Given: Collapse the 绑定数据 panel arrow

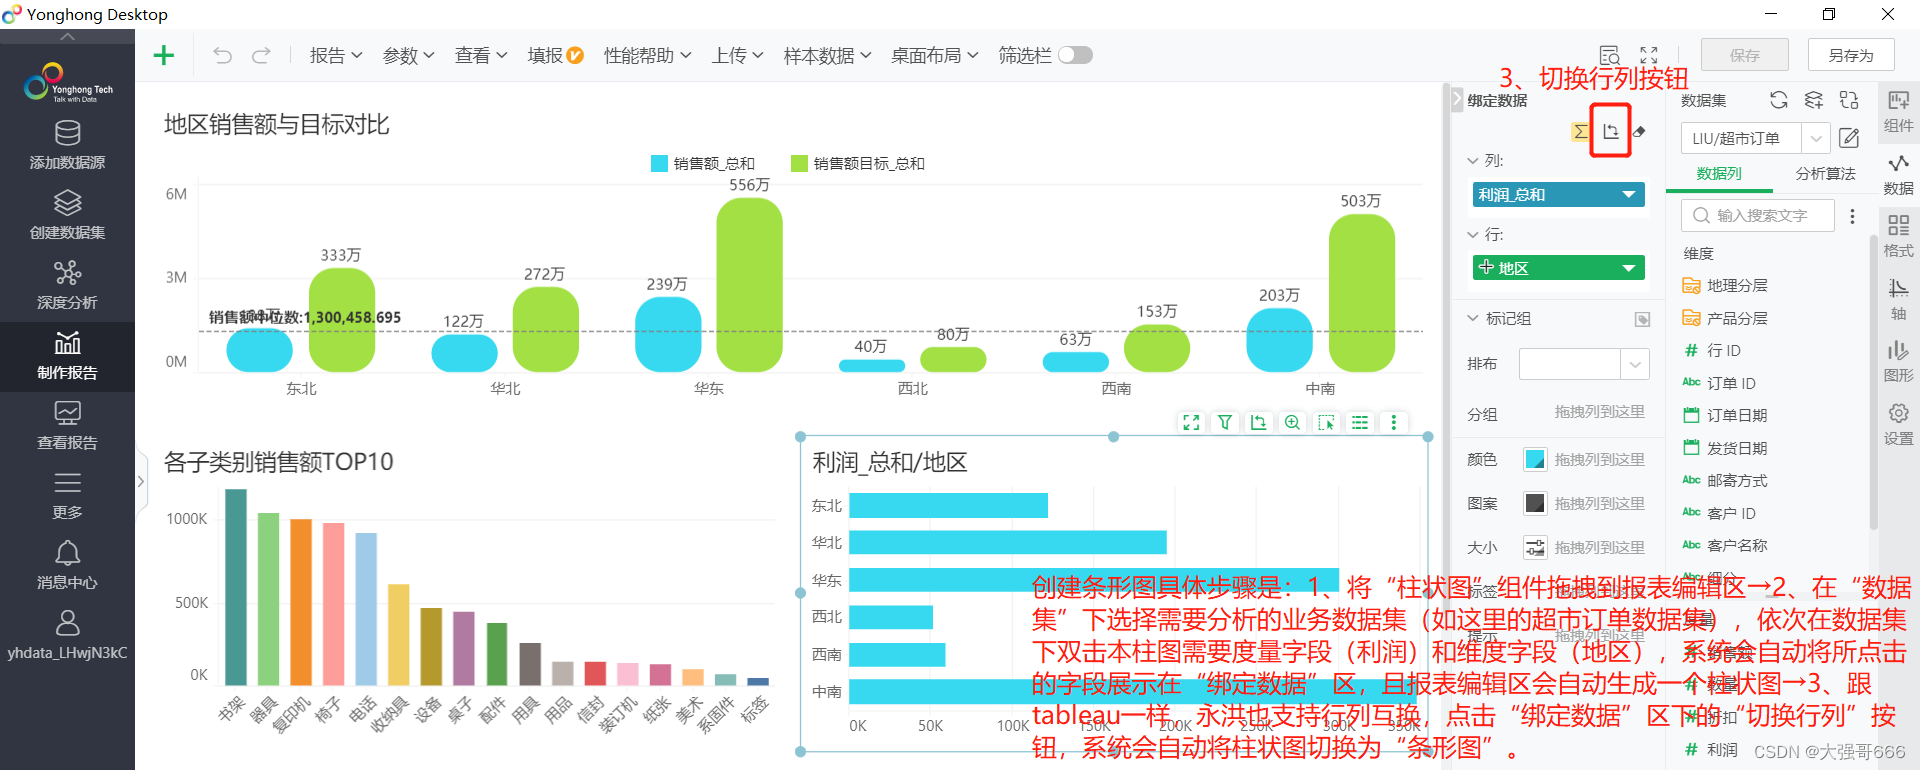Looking at the screenshot, I should (1456, 100).
